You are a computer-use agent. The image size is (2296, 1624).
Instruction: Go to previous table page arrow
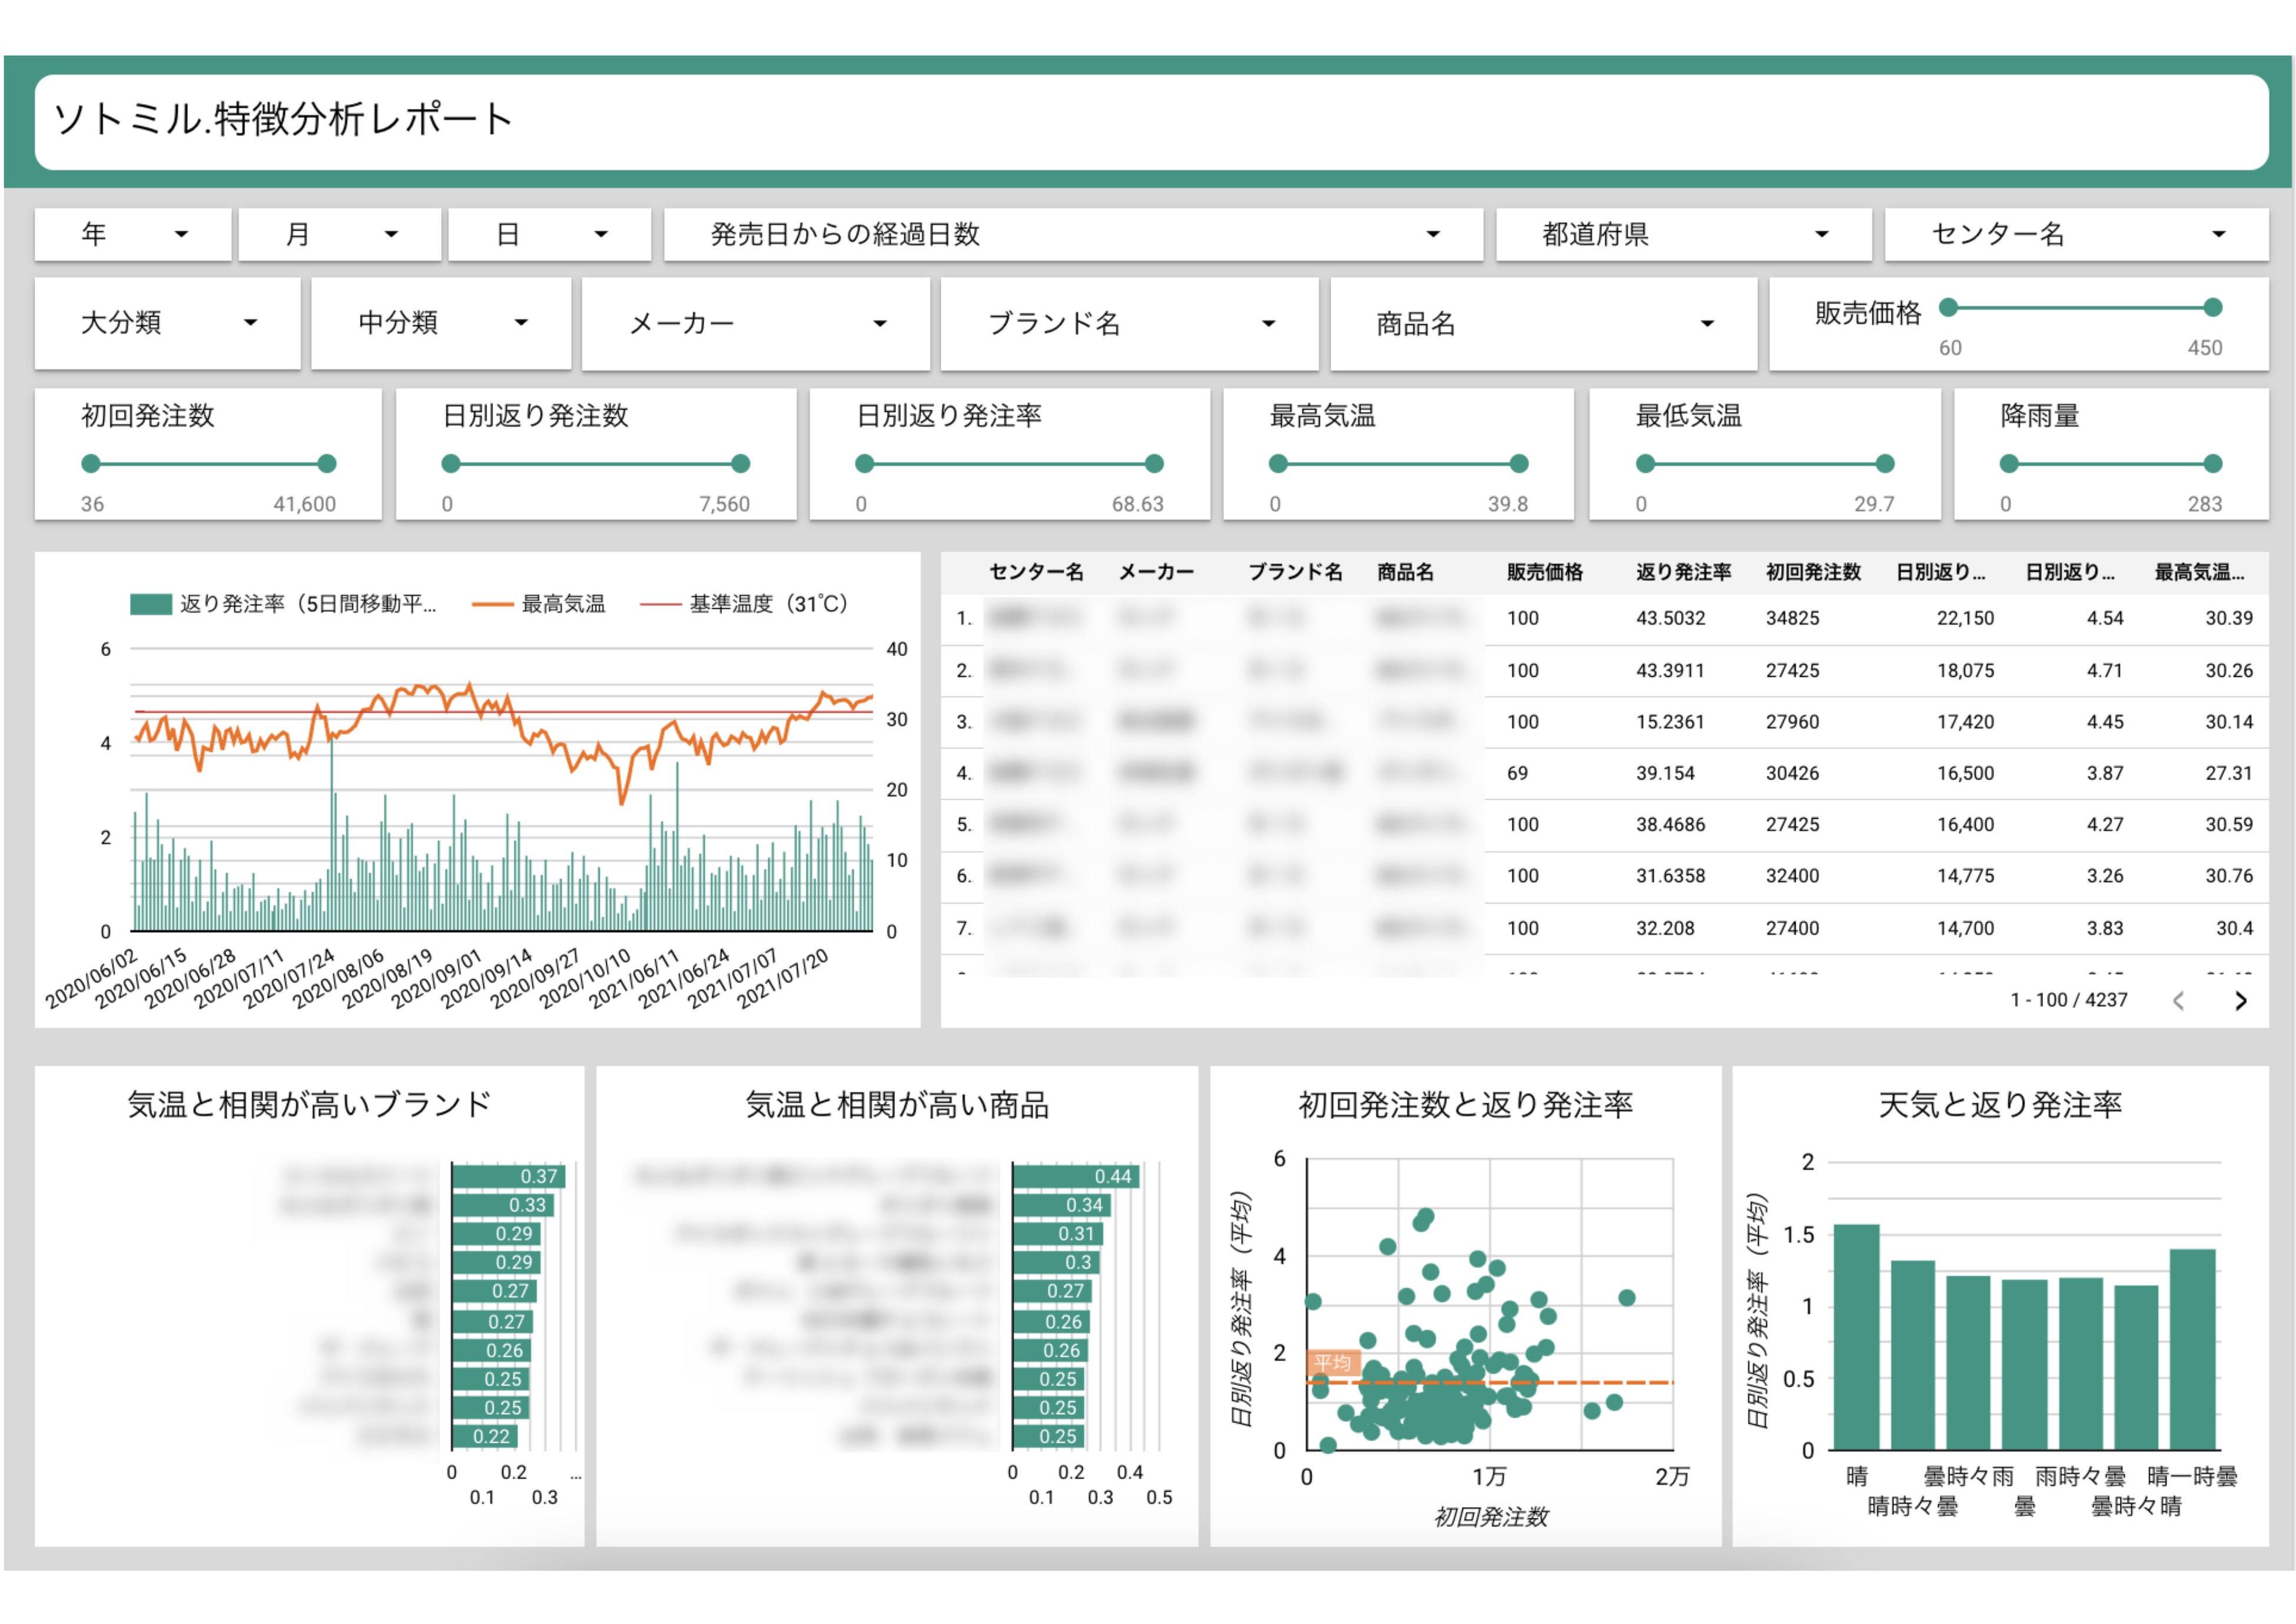pos(2178,1001)
